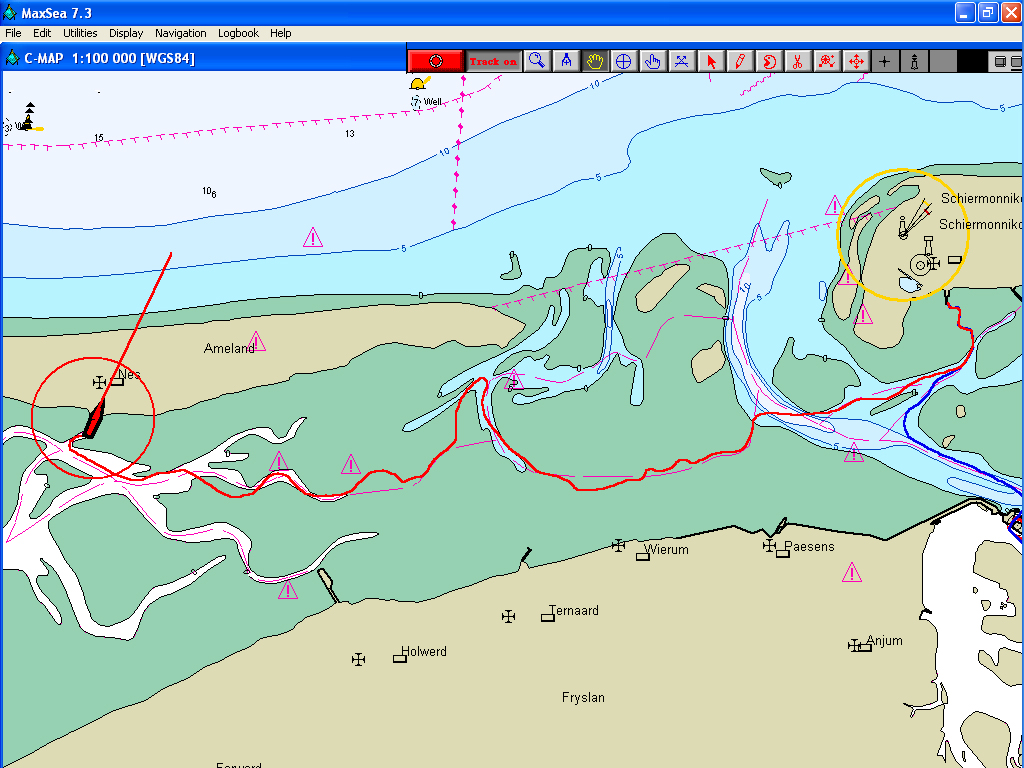Click the lighthouse buoy mark icon
The height and width of the screenshot is (768, 1024).
tap(913, 61)
